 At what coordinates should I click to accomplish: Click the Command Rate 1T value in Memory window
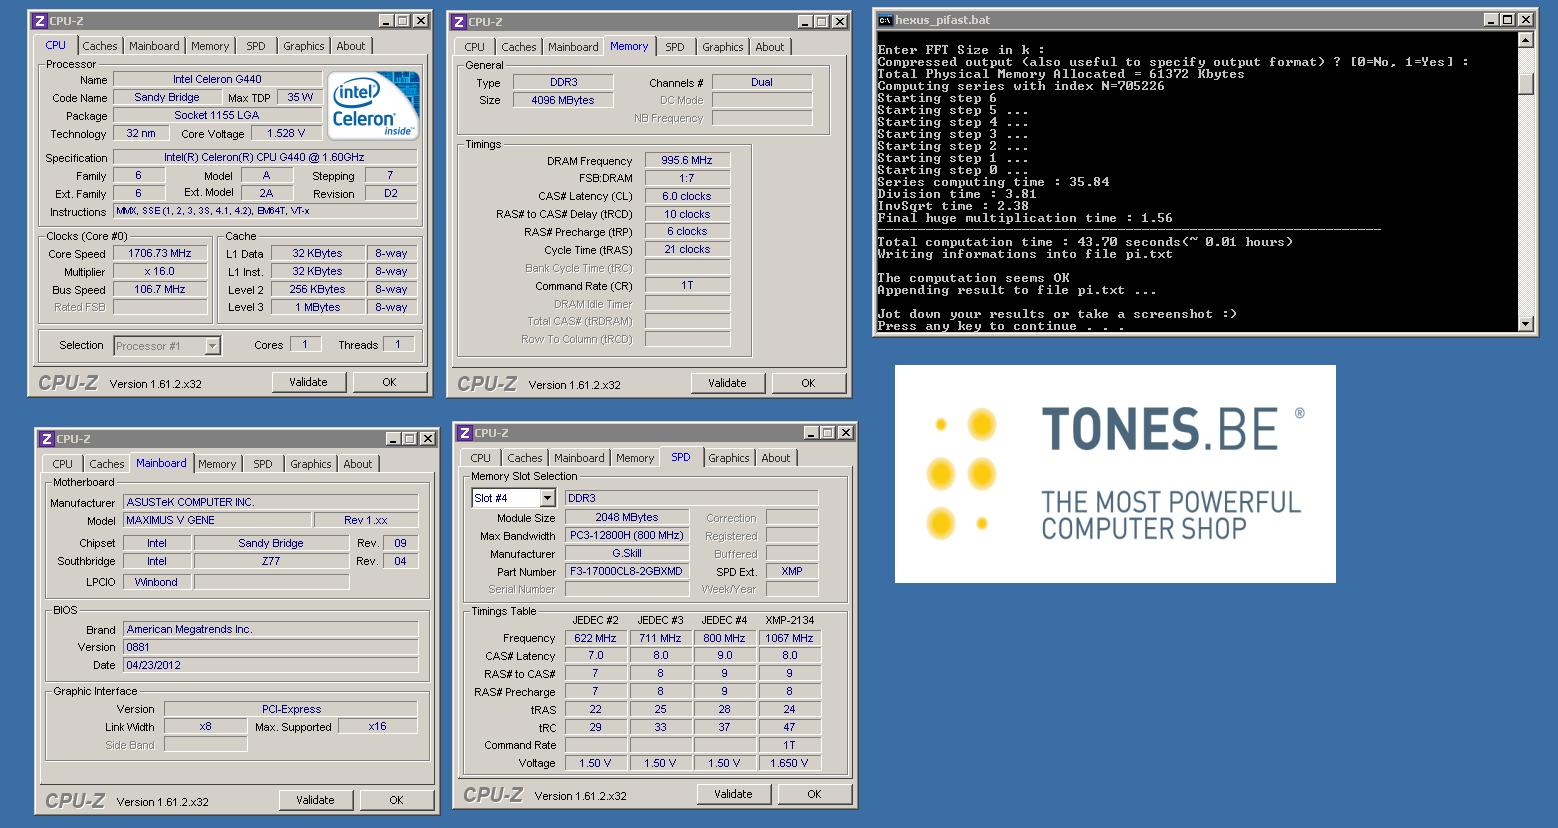tap(687, 285)
